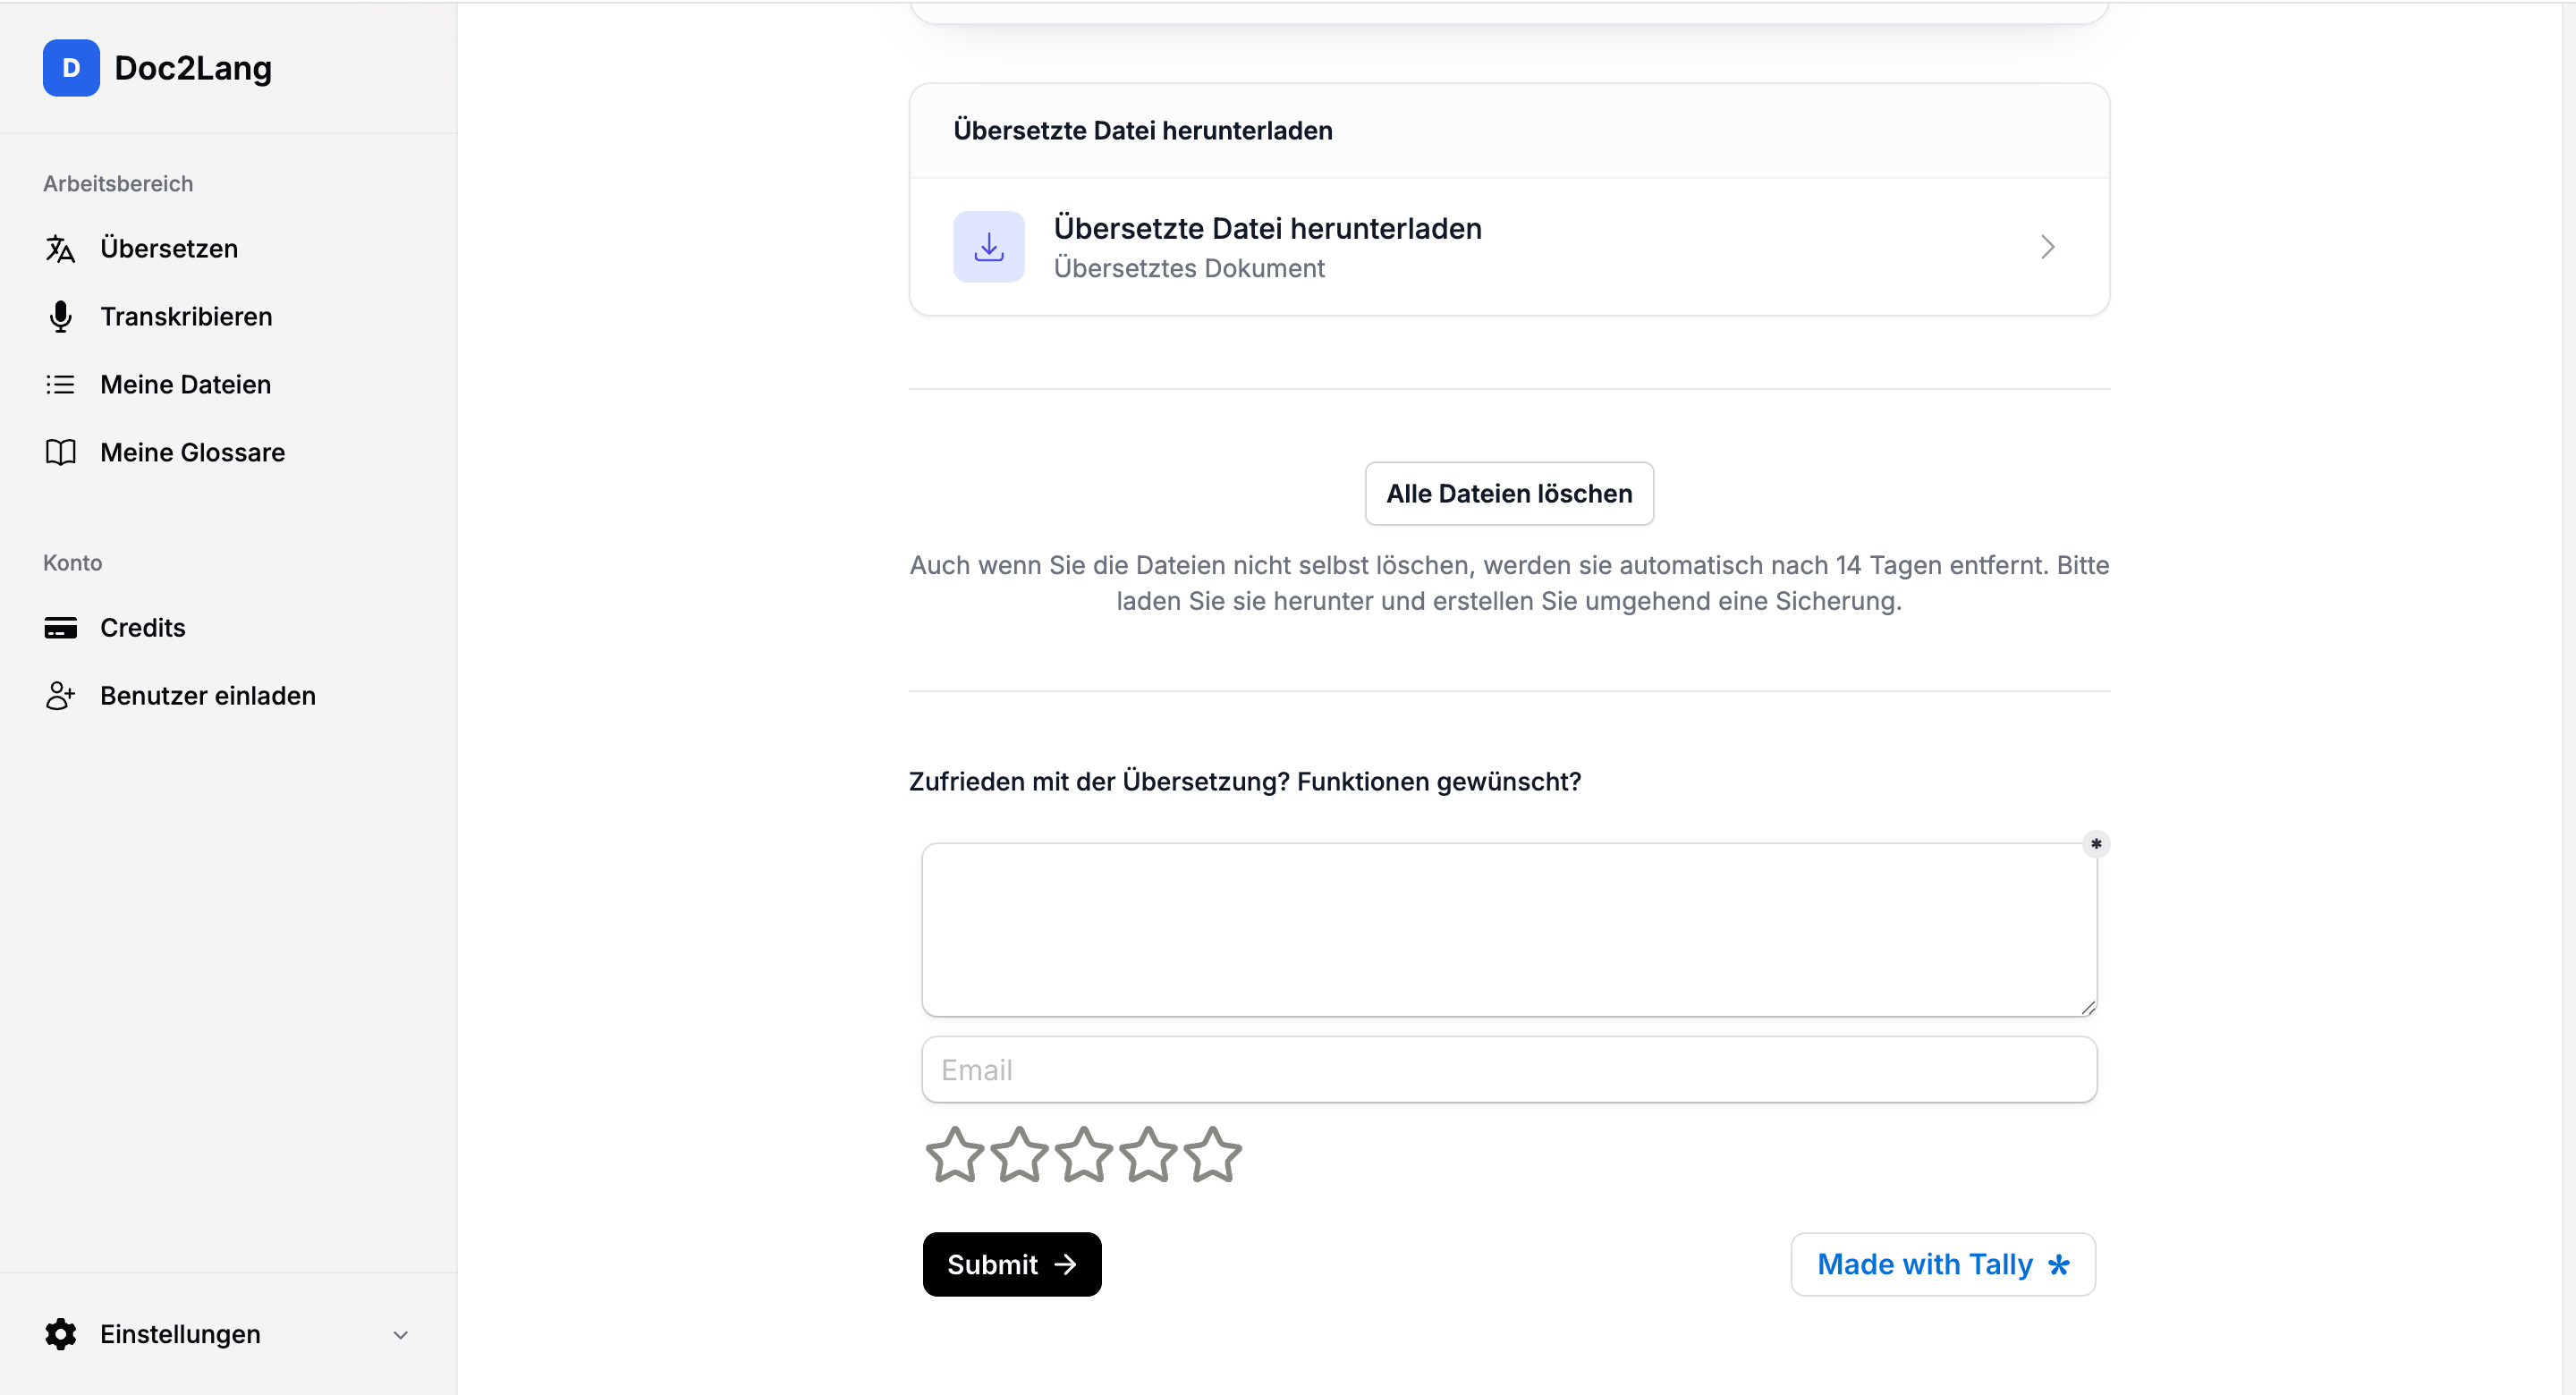This screenshot has height=1395, width=2576.
Task: Rate one star
Action: point(954,1155)
